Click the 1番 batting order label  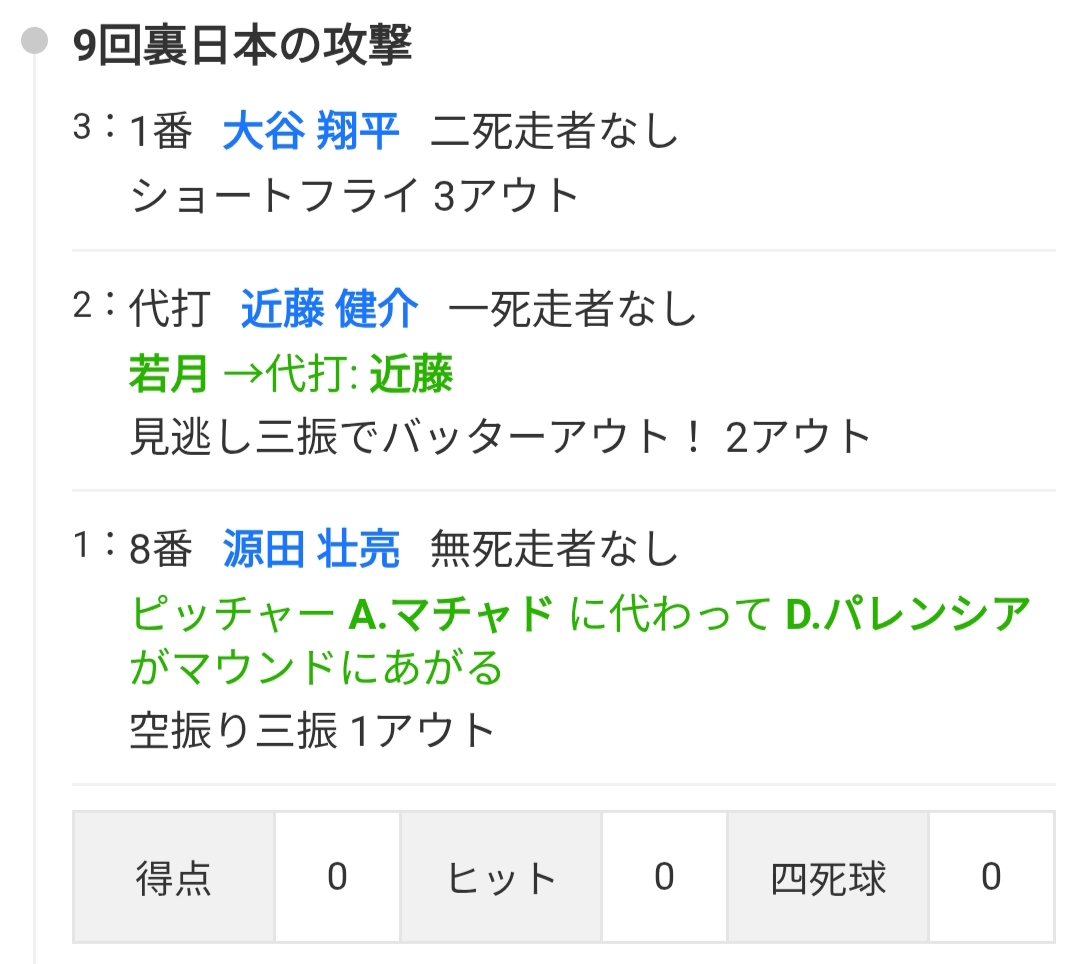(160, 132)
